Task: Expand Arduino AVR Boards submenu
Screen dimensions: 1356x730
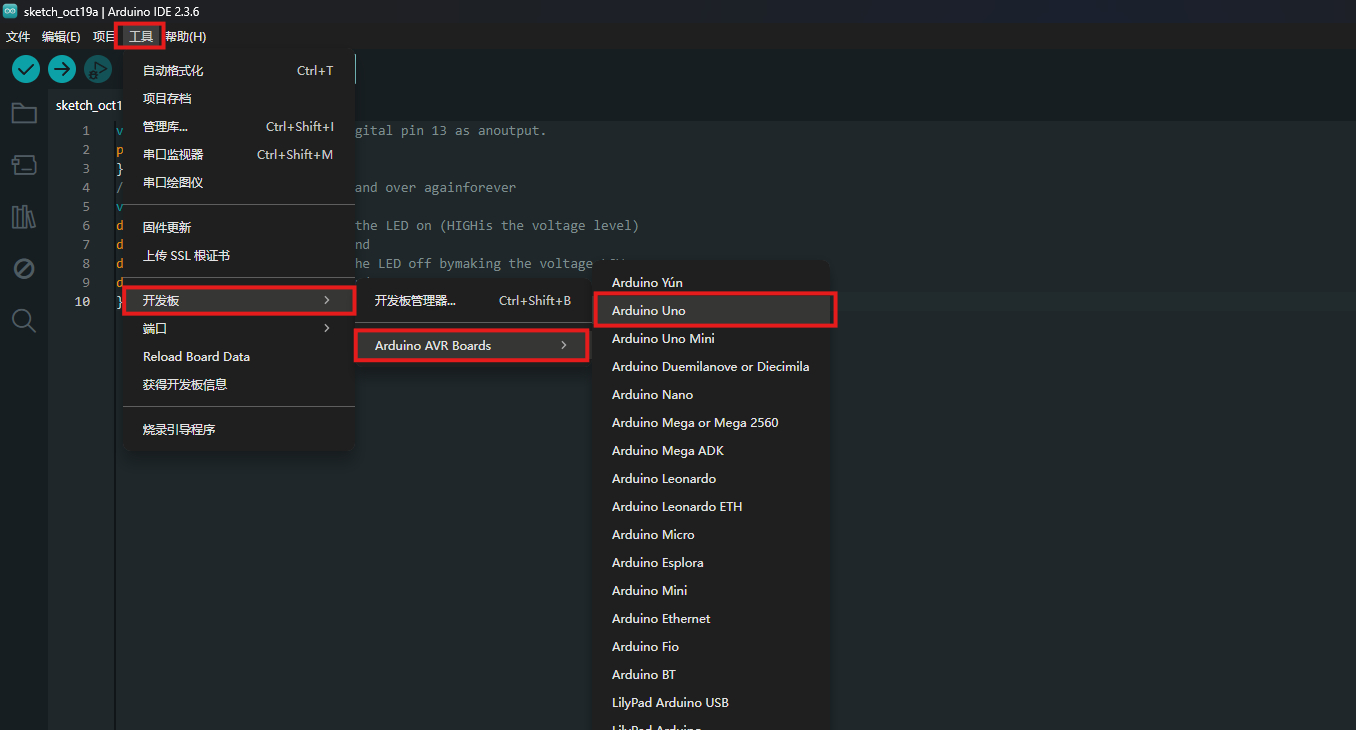Action: (x=472, y=346)
